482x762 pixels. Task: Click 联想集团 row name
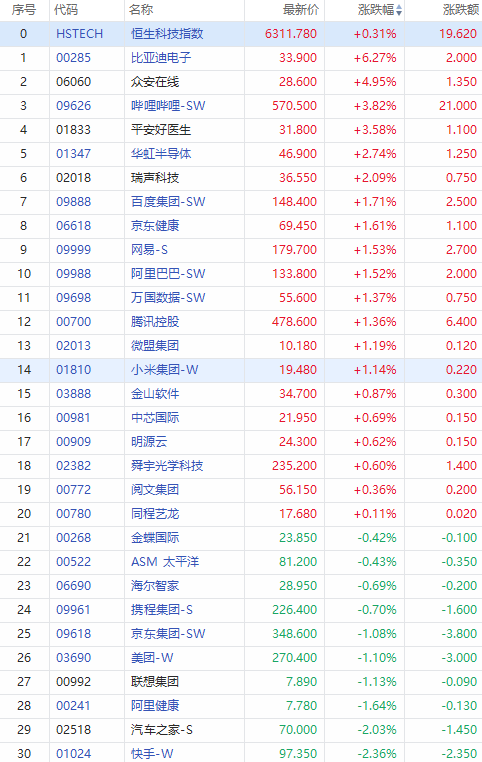pos(155,682)
